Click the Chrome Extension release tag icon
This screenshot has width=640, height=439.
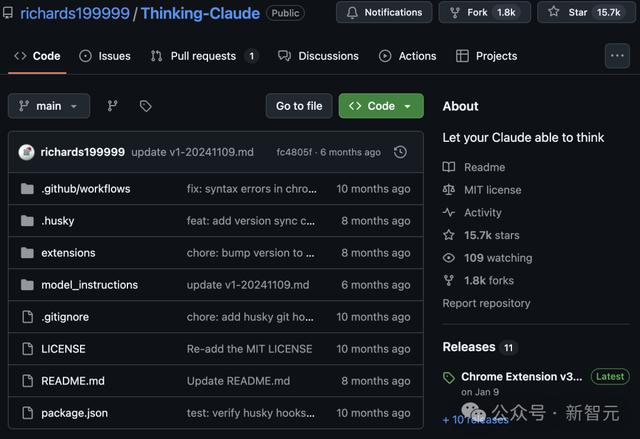click(449, 377)
